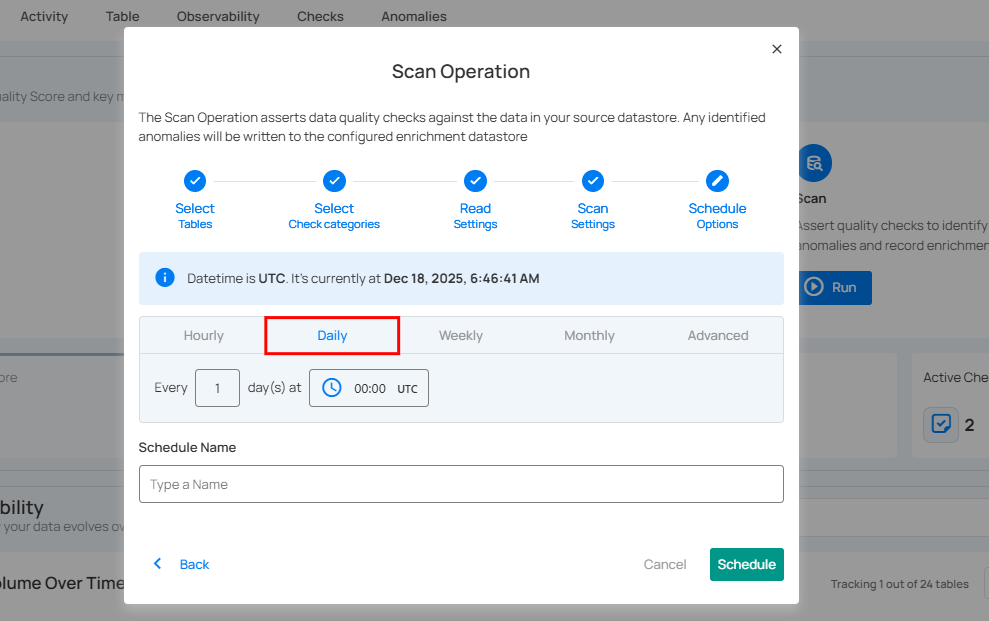This screenshot has width=989, height=621.
Task: Click the Active Checks checkmark icon
Action: point(941,424)
